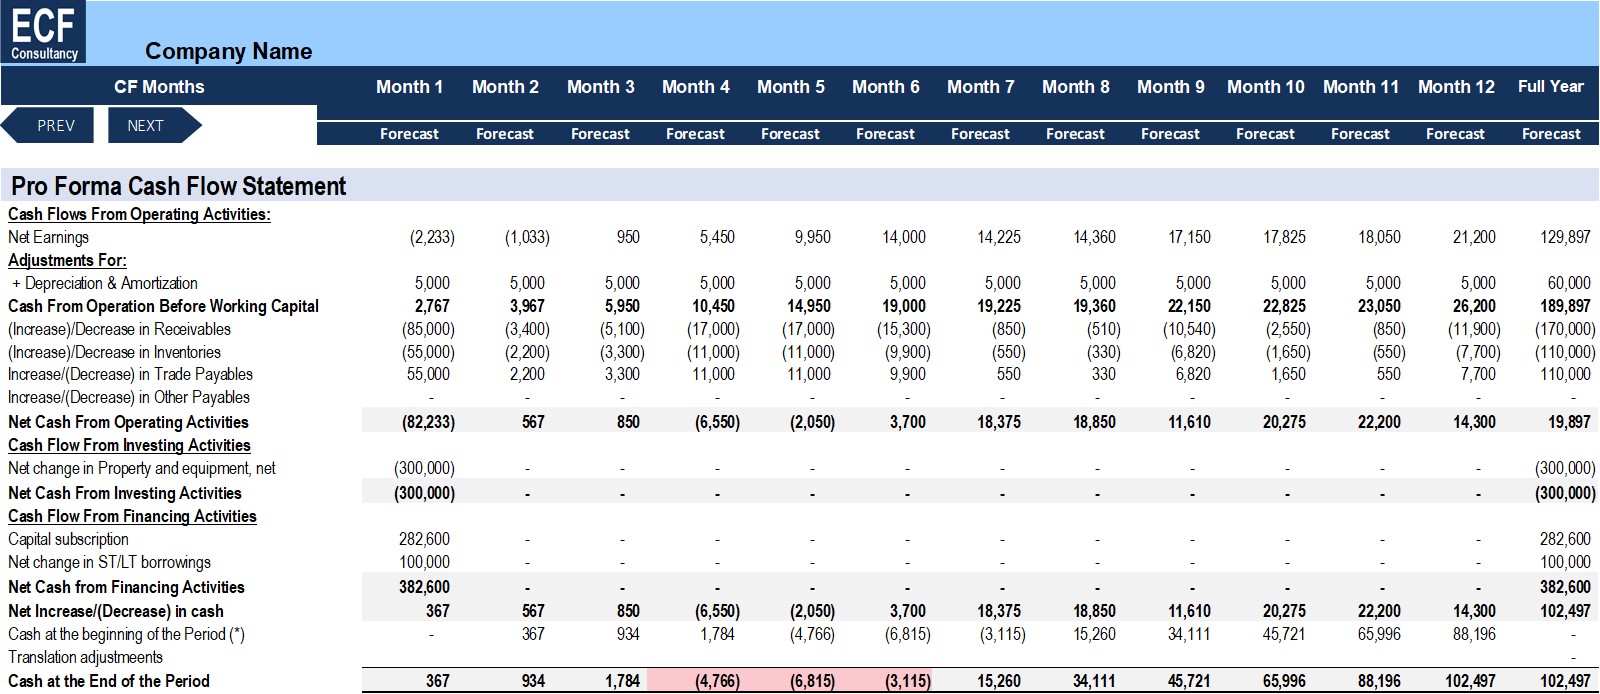The image size is (1600, 694).
Task: Select Cash at the End of the Period label
Action: (x=109, y=681)
